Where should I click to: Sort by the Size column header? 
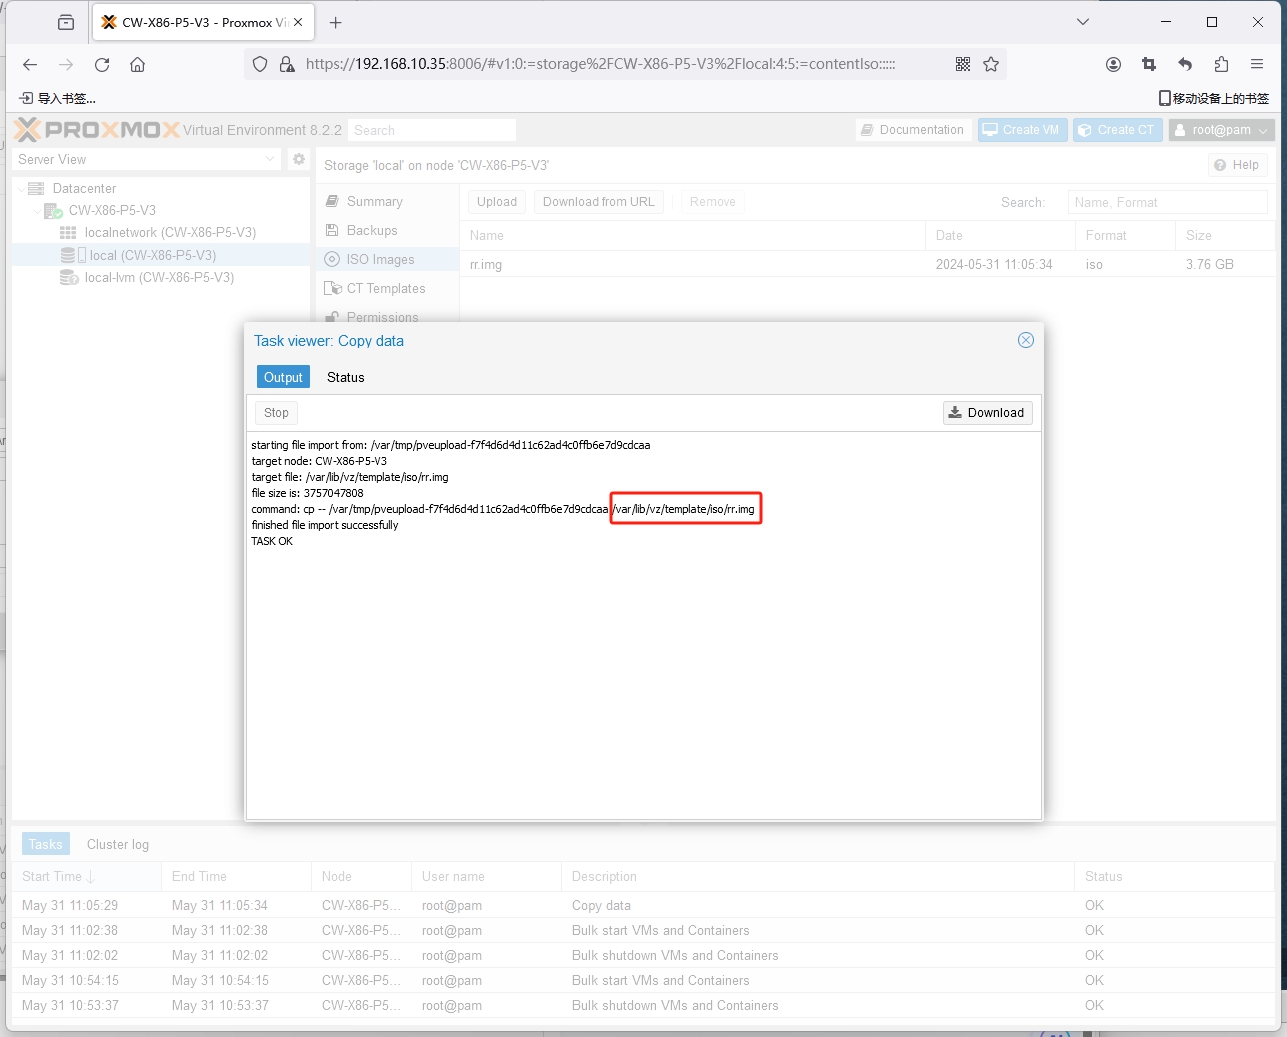pos(1225,236)
